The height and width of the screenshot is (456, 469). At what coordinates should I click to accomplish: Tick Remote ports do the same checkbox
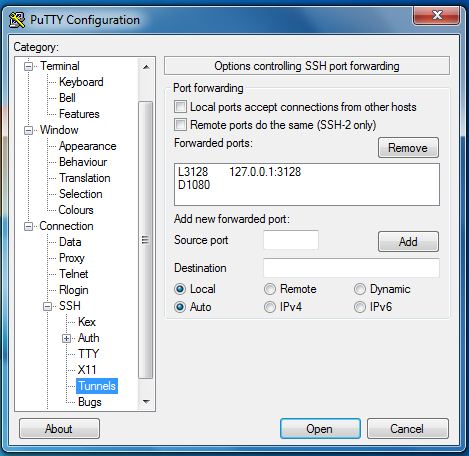coord(180,125)
